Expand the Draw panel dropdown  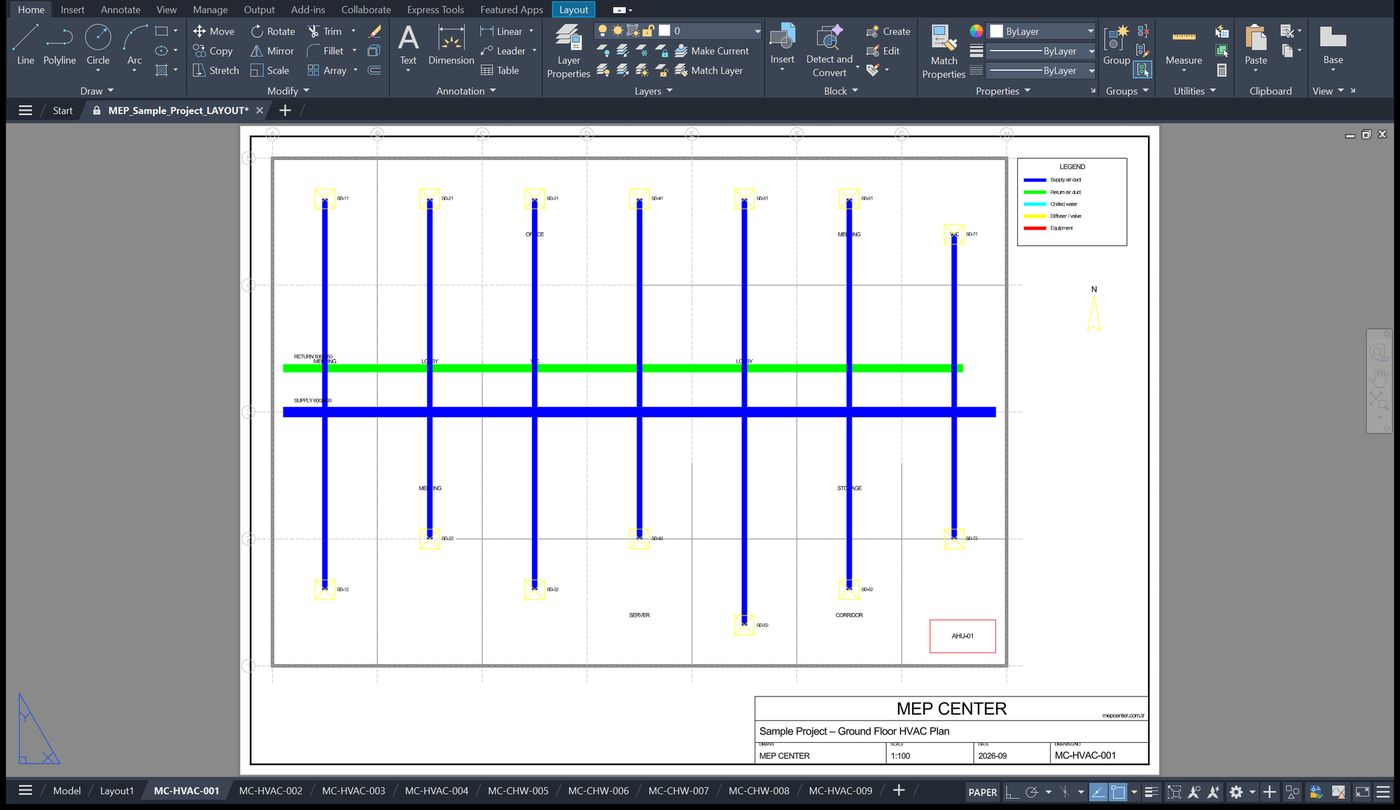coord(97,91)
